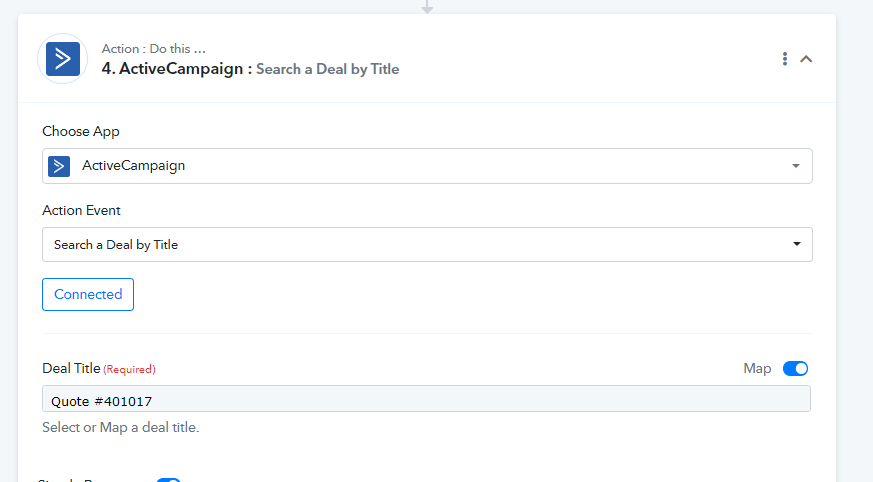The width and height of the screenshot is (873, 482).
Task: Click 'ActiveCampaign' text in Choose App field
Action: pyautogui.click(x=133, y=166)
